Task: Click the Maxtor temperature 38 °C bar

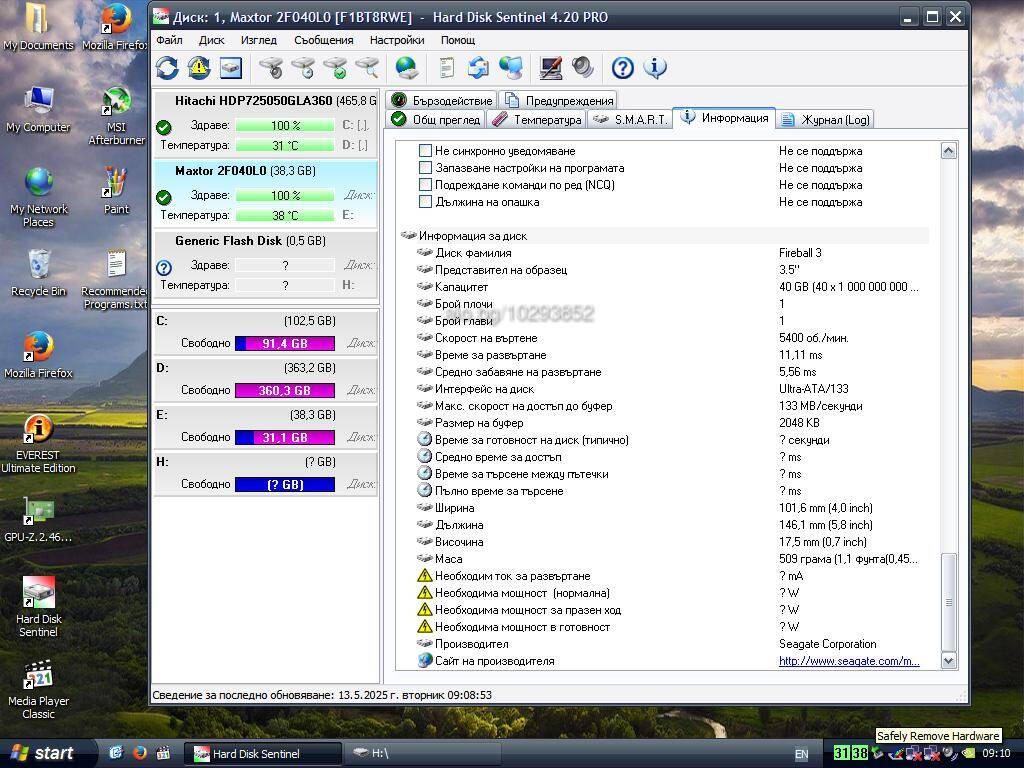Action: [285, 216]
